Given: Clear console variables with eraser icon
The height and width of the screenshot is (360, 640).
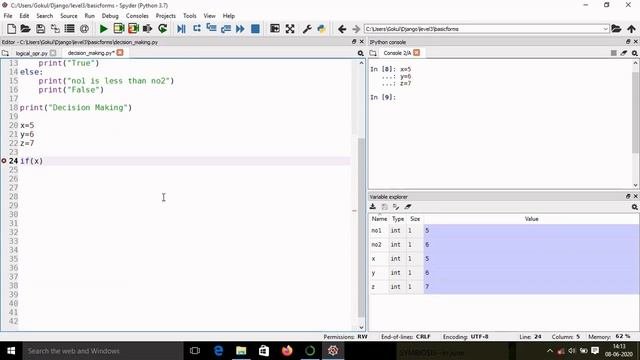Looking at the screenshot, I should tap(624, 53).
